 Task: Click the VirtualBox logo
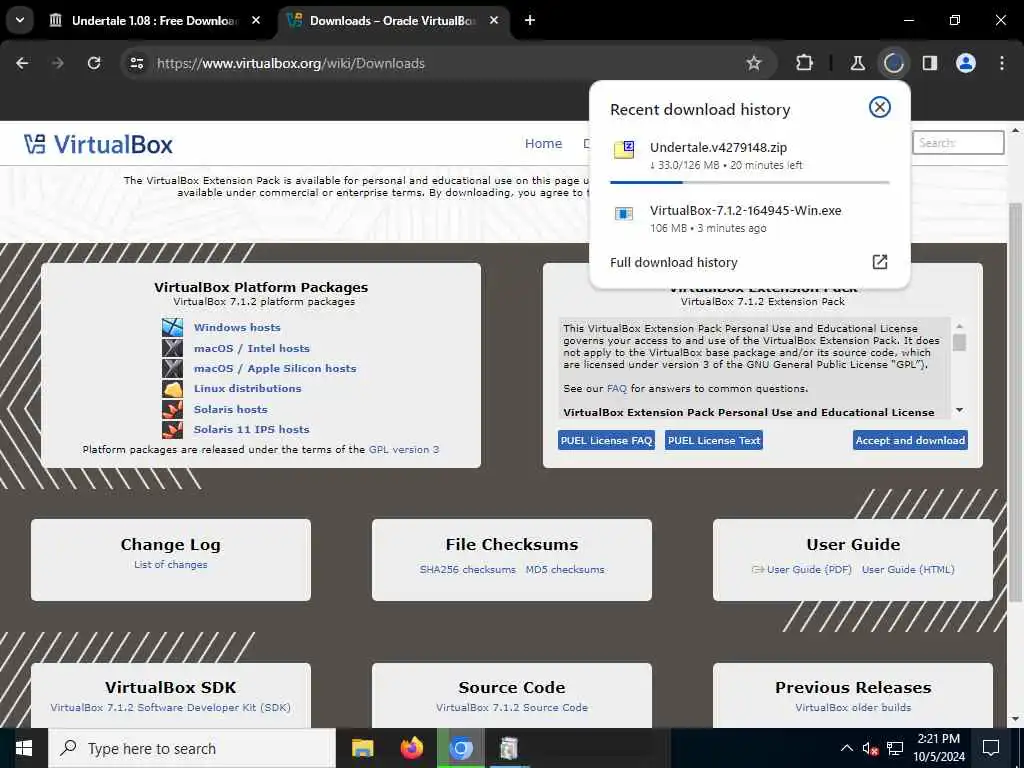(x=98, y=144)
